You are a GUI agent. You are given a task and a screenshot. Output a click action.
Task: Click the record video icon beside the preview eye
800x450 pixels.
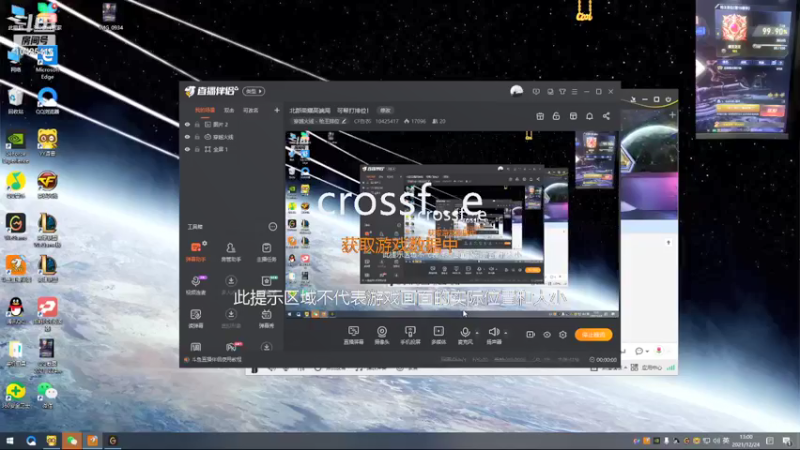531,335
